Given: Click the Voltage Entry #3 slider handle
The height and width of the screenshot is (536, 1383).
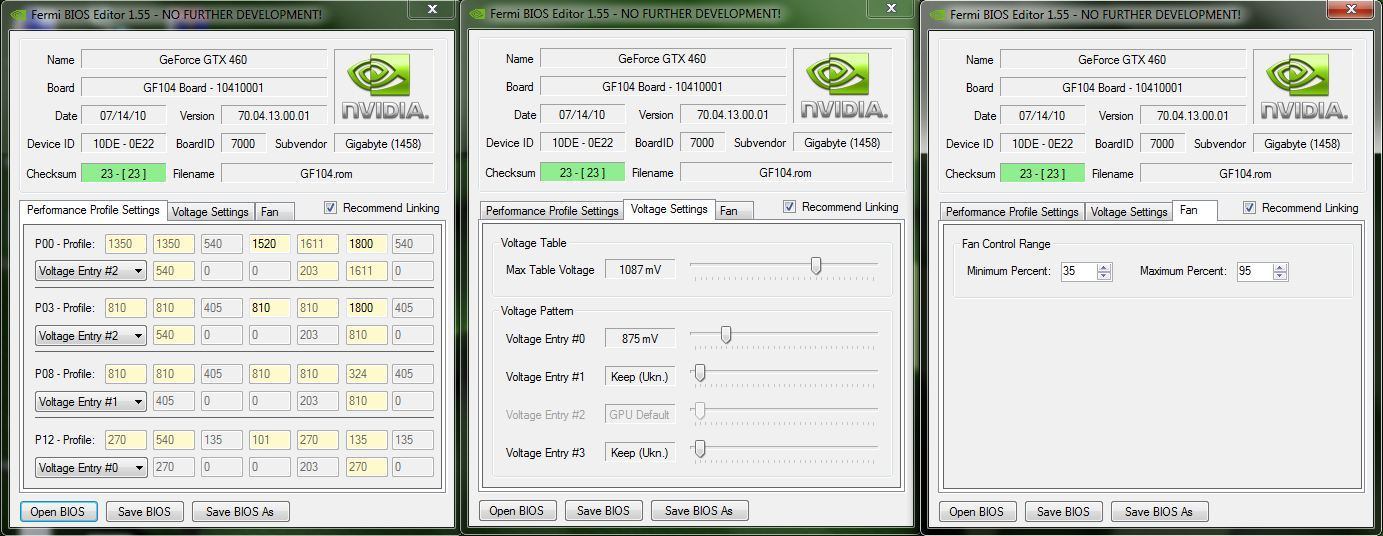Looking at the screenshot, I should 700,449.
